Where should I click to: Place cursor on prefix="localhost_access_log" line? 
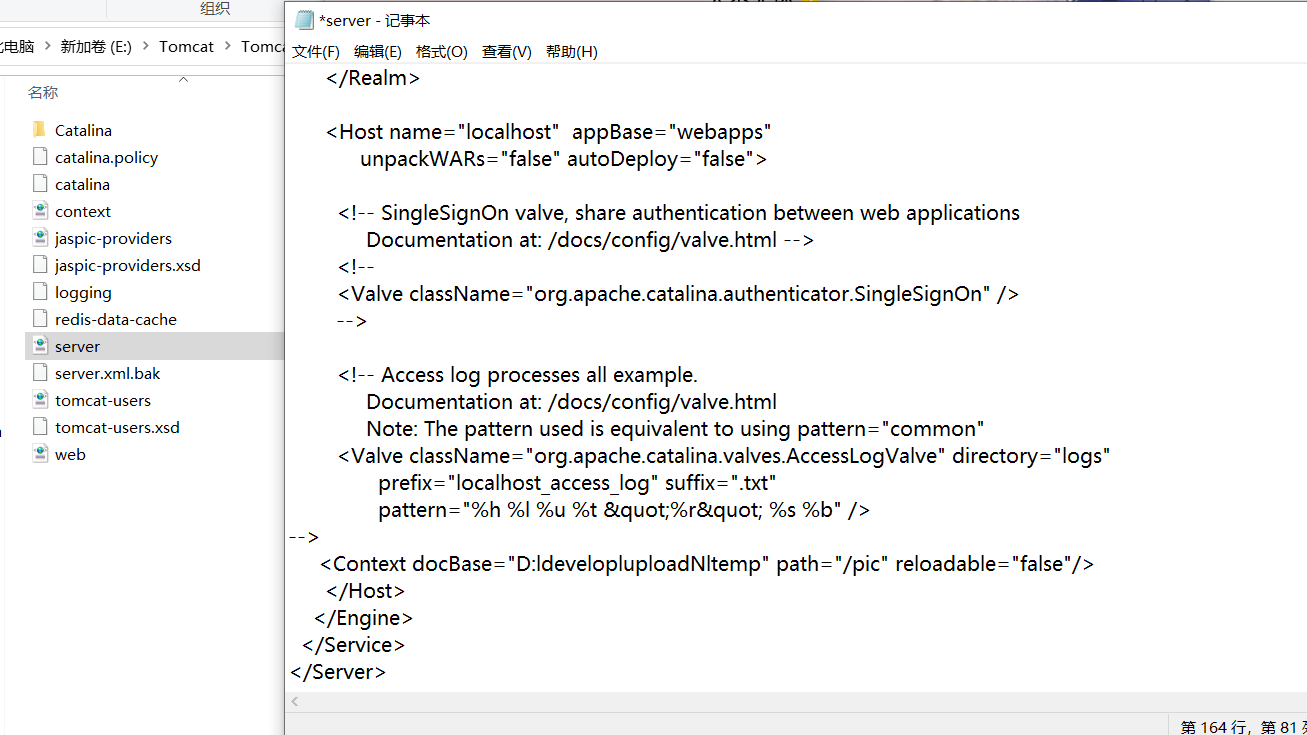pos(578,483)
